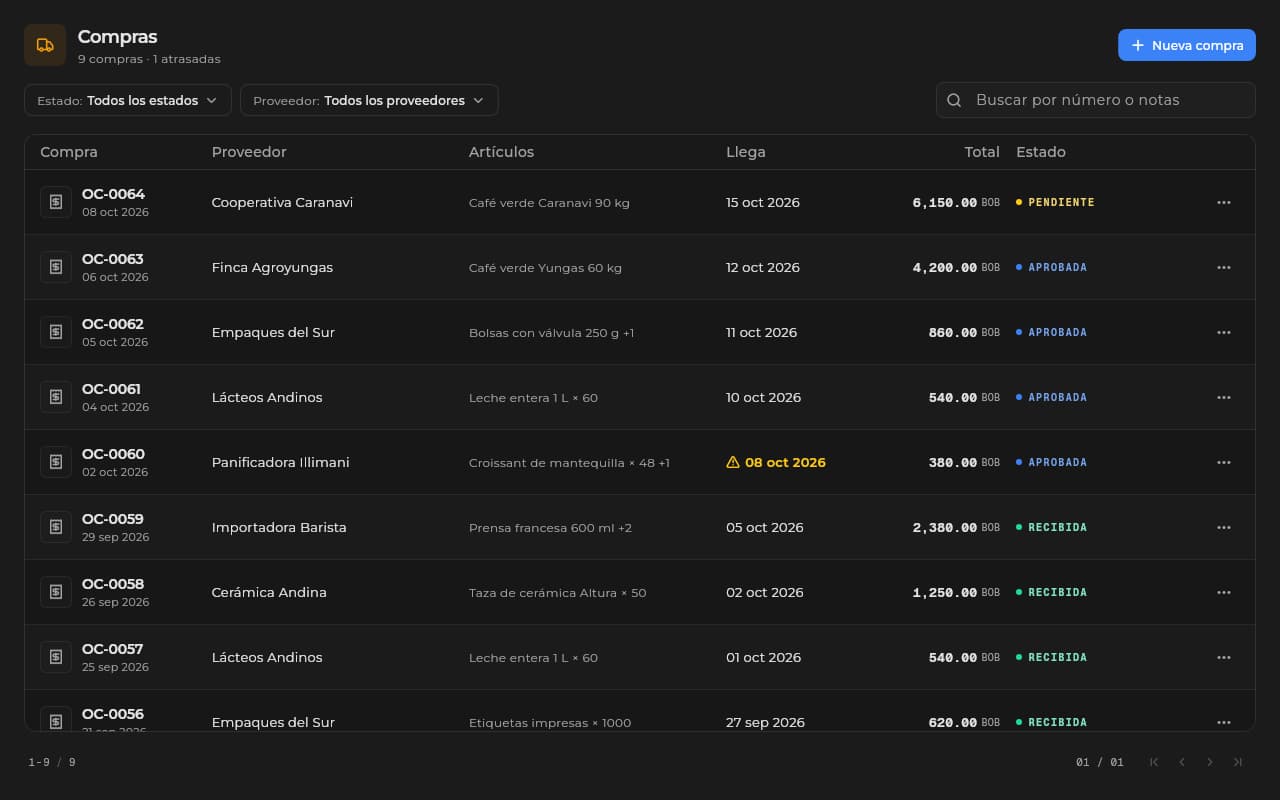1280x800 pixels.
Task: Open purchase order OC-0061
Action: (111, 389)
